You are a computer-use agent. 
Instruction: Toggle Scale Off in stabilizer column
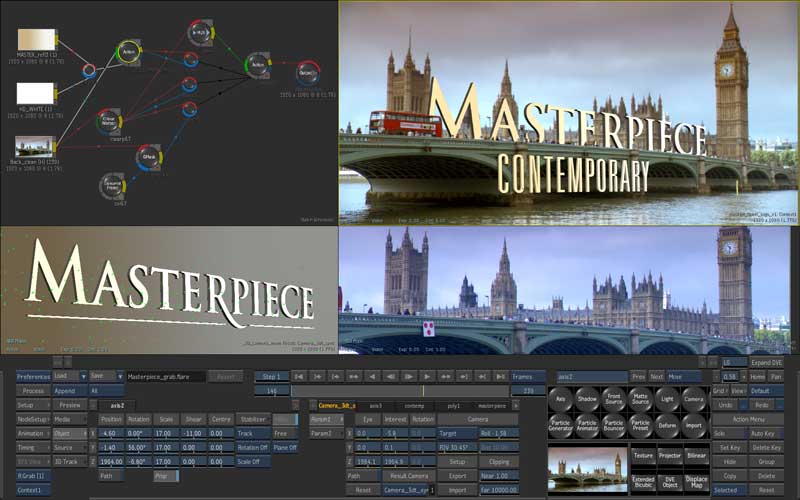253,461
